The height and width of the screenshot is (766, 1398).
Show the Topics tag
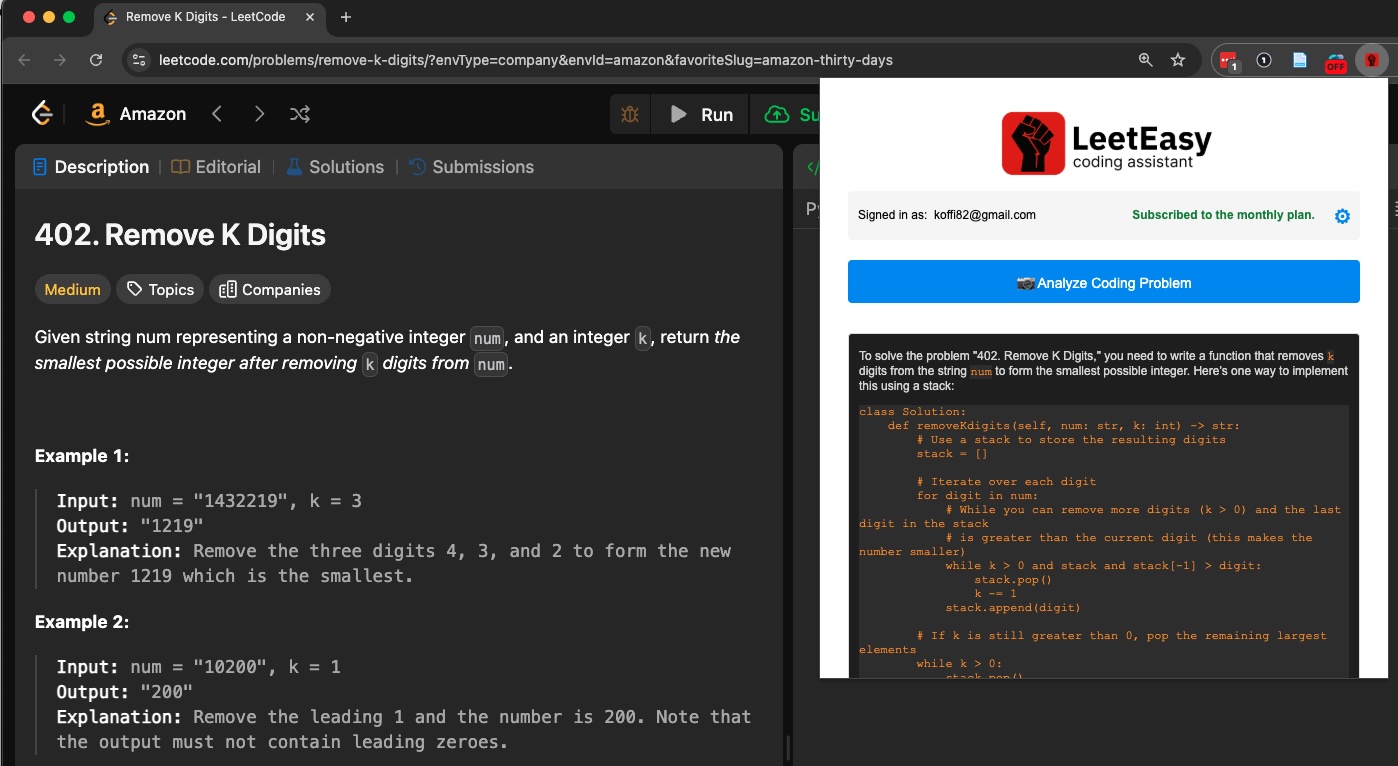[x=160, y=290]
